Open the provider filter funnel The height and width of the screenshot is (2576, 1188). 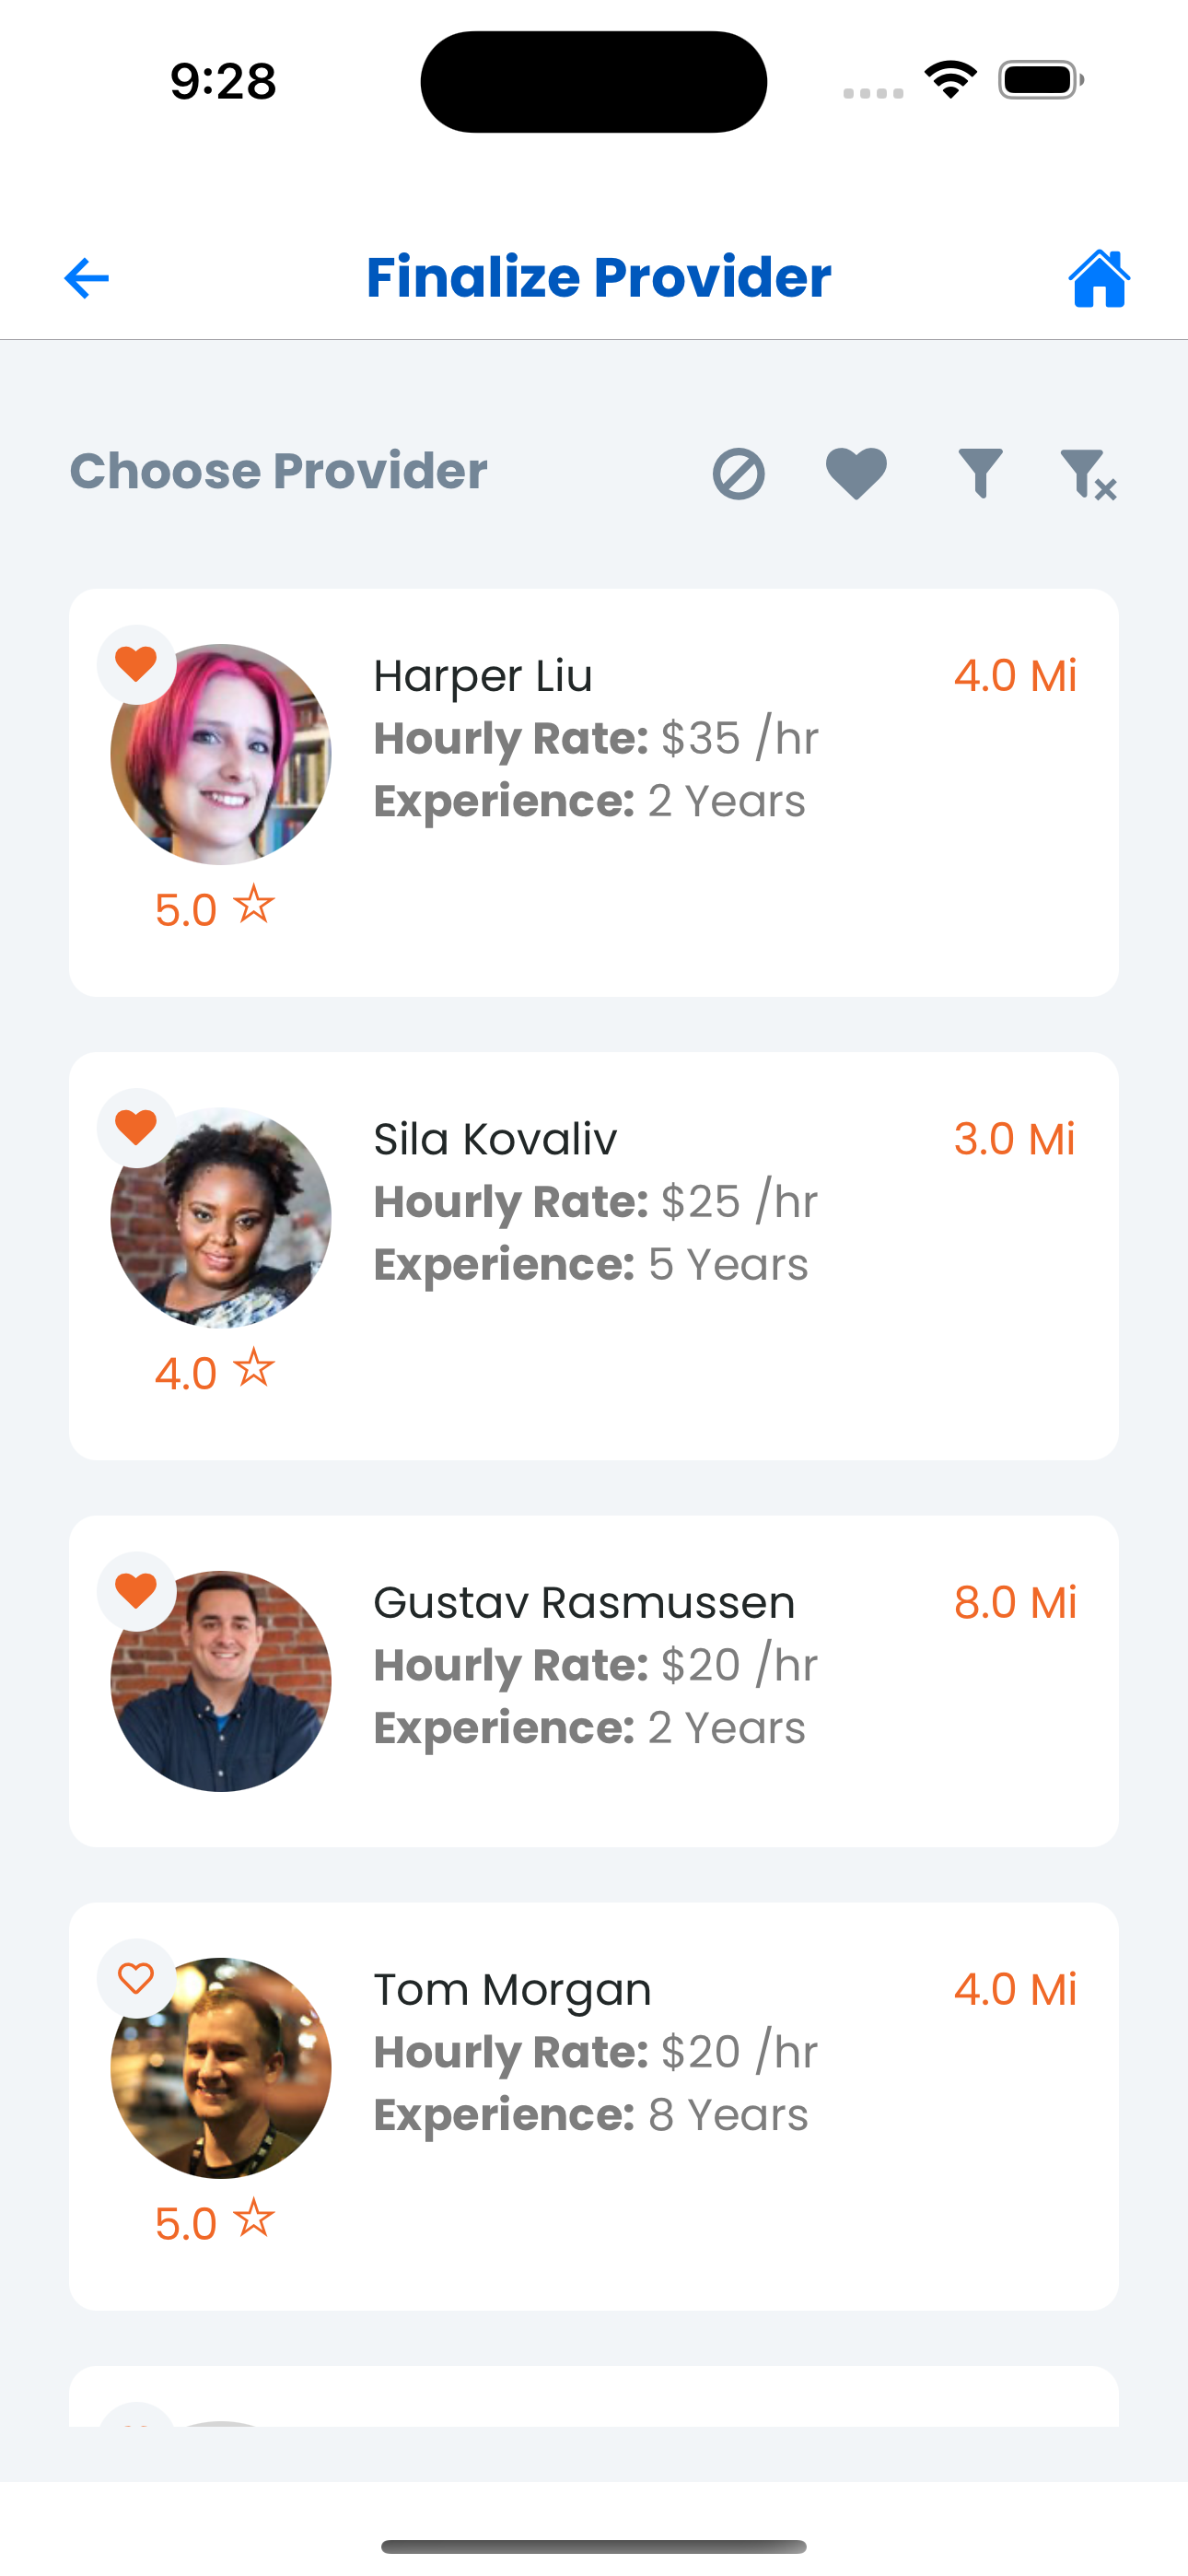click(980, 473)
